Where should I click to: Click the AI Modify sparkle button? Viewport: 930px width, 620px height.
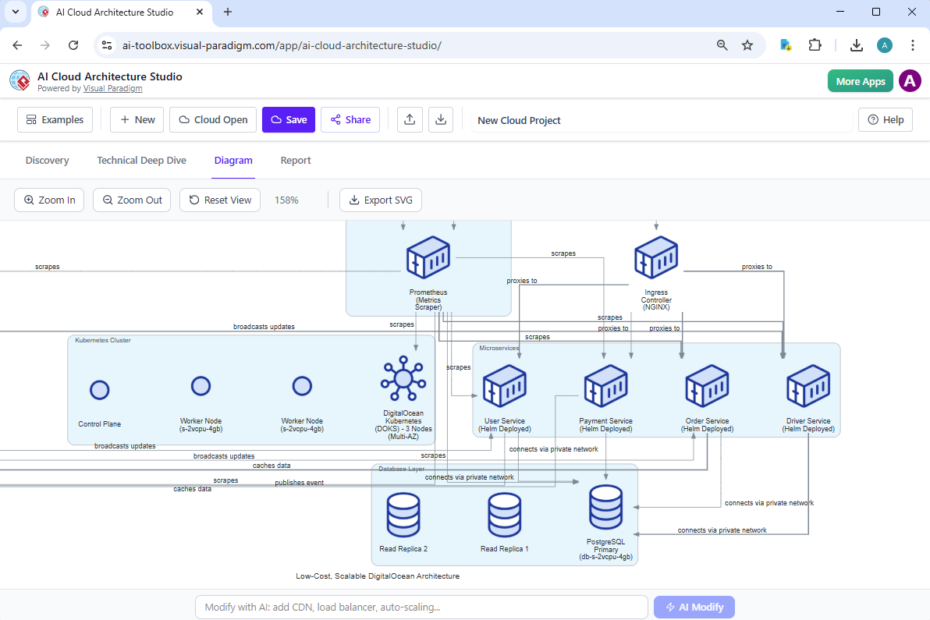coord(694,607)
